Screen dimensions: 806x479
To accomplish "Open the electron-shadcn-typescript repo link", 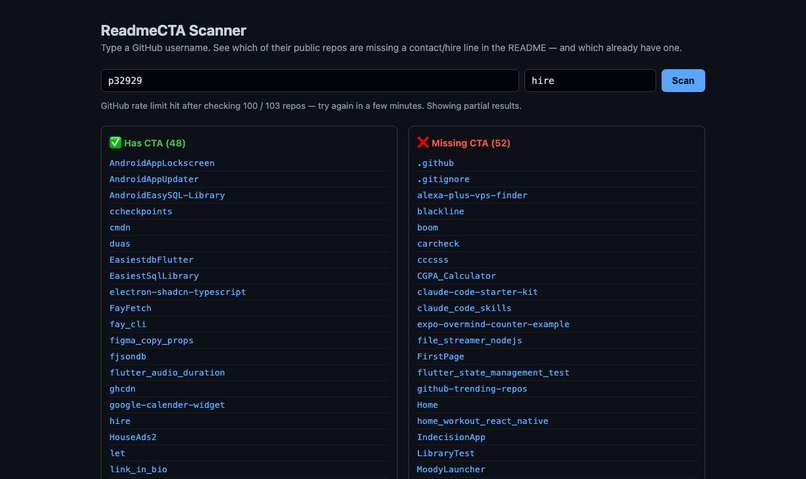I will (x=177, y=292).
